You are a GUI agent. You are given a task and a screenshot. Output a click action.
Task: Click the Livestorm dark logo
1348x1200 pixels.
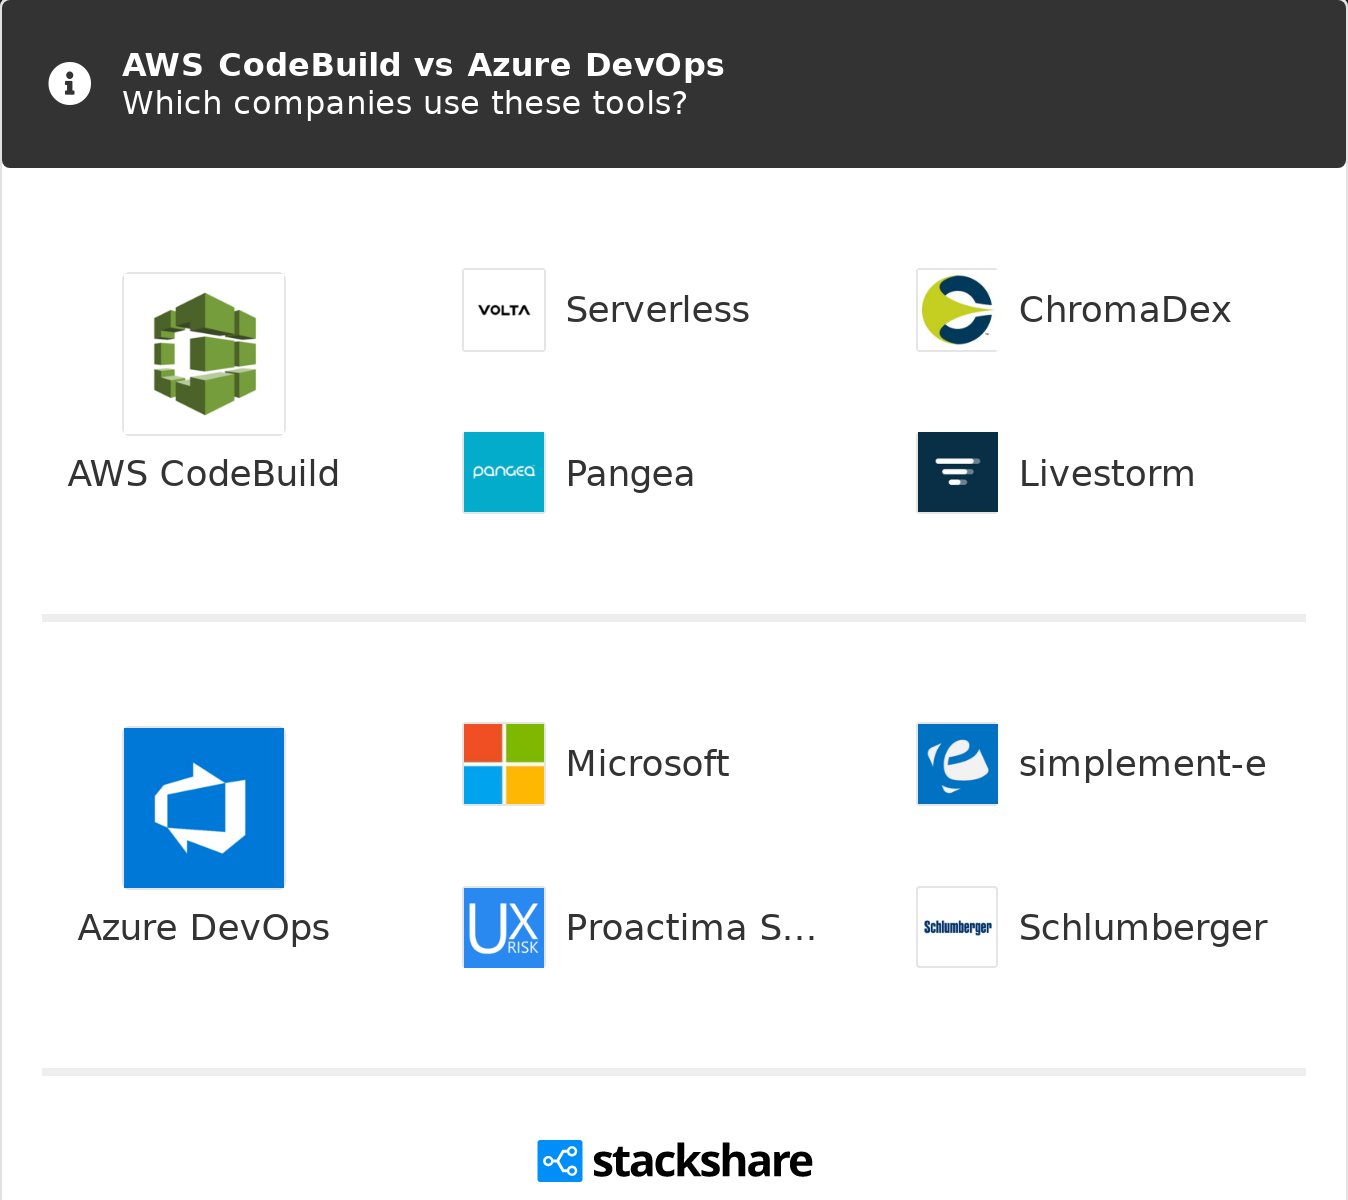point(957,472)
